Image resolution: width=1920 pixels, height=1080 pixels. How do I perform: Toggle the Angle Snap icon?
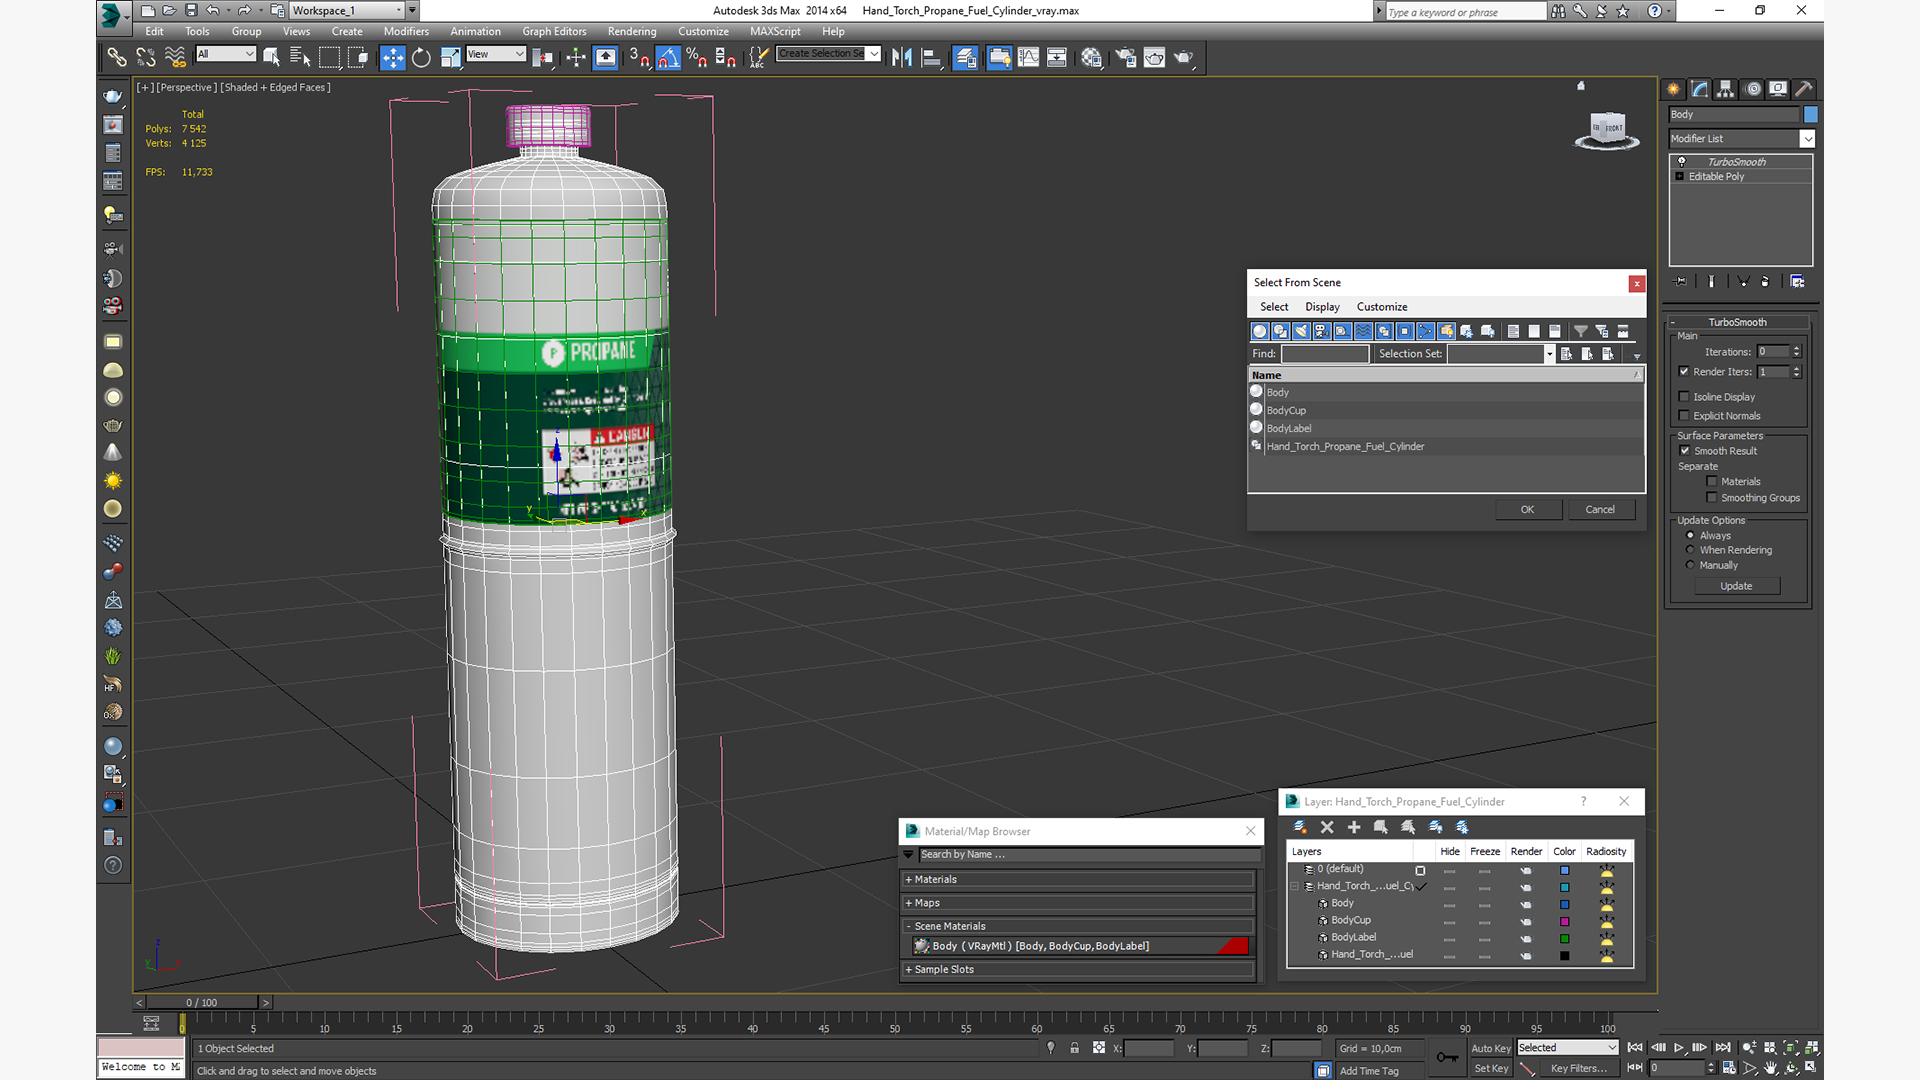[x=668, y=57]
